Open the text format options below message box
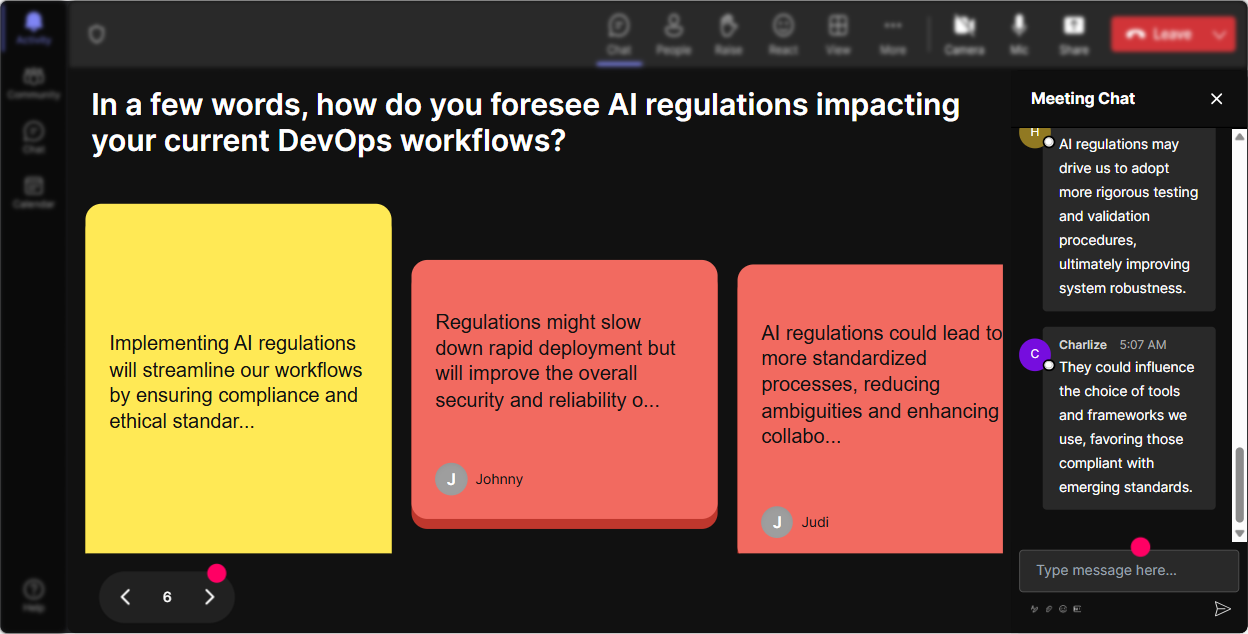The image size is (1248, 634). pos(1035,609)
